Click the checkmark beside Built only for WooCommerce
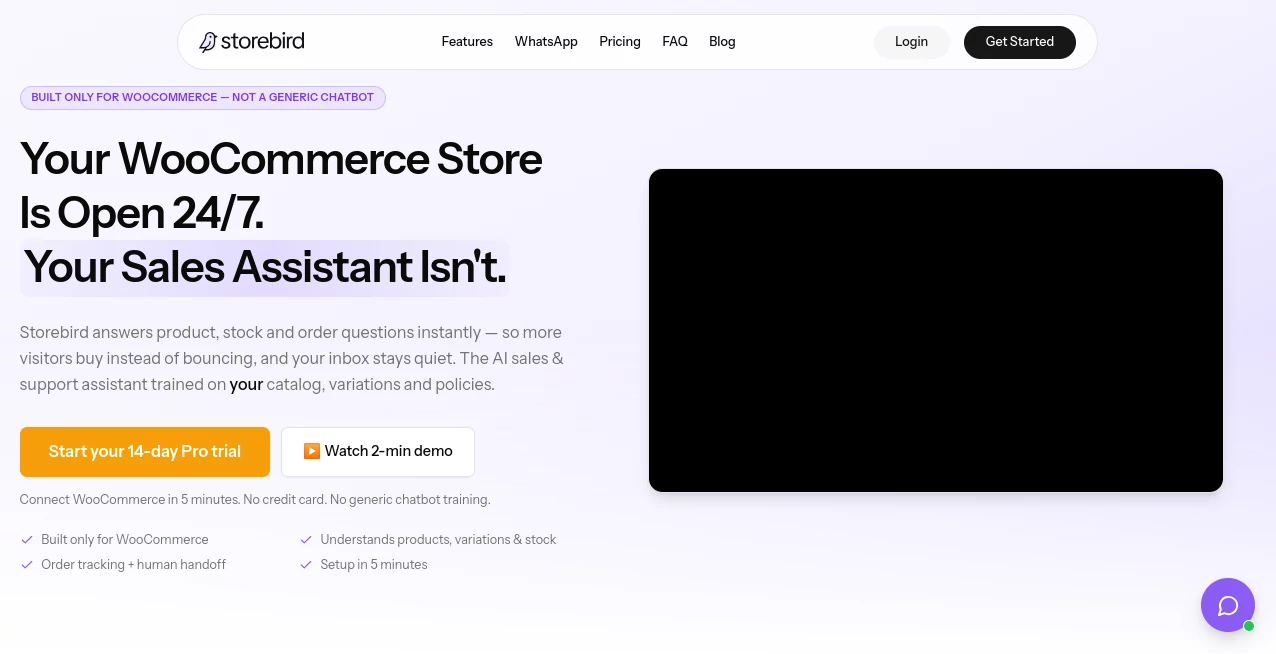Viewport: 1276px width, 654px height. tap(27, 539)
